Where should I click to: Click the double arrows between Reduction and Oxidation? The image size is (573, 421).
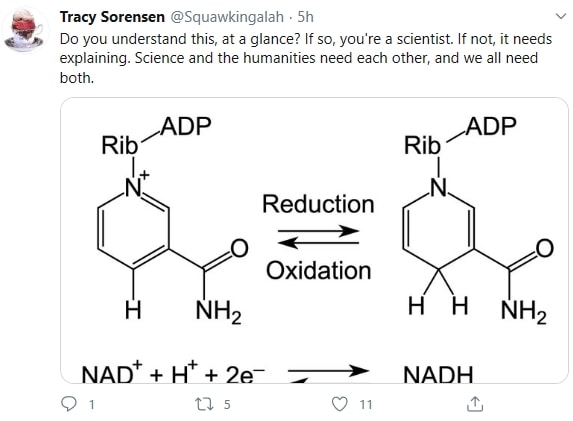pos(318,237)
